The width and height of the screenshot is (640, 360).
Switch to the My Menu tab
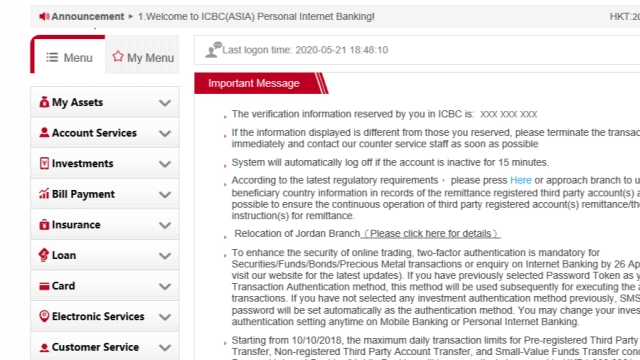click(x=142, y=56)
